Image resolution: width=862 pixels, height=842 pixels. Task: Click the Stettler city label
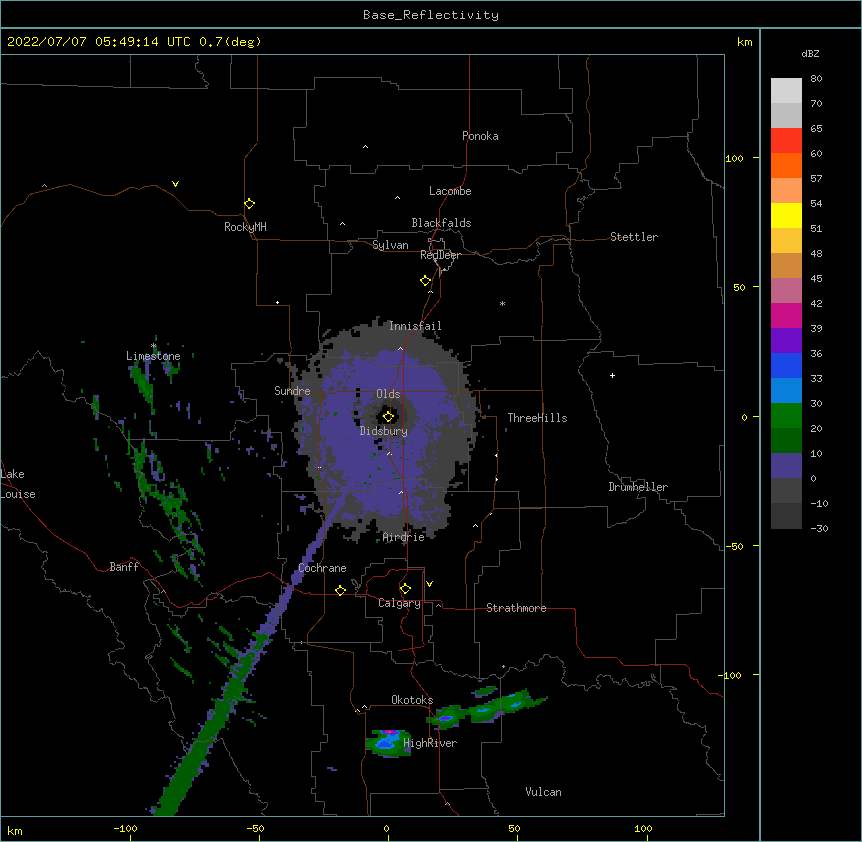[634, 237]
